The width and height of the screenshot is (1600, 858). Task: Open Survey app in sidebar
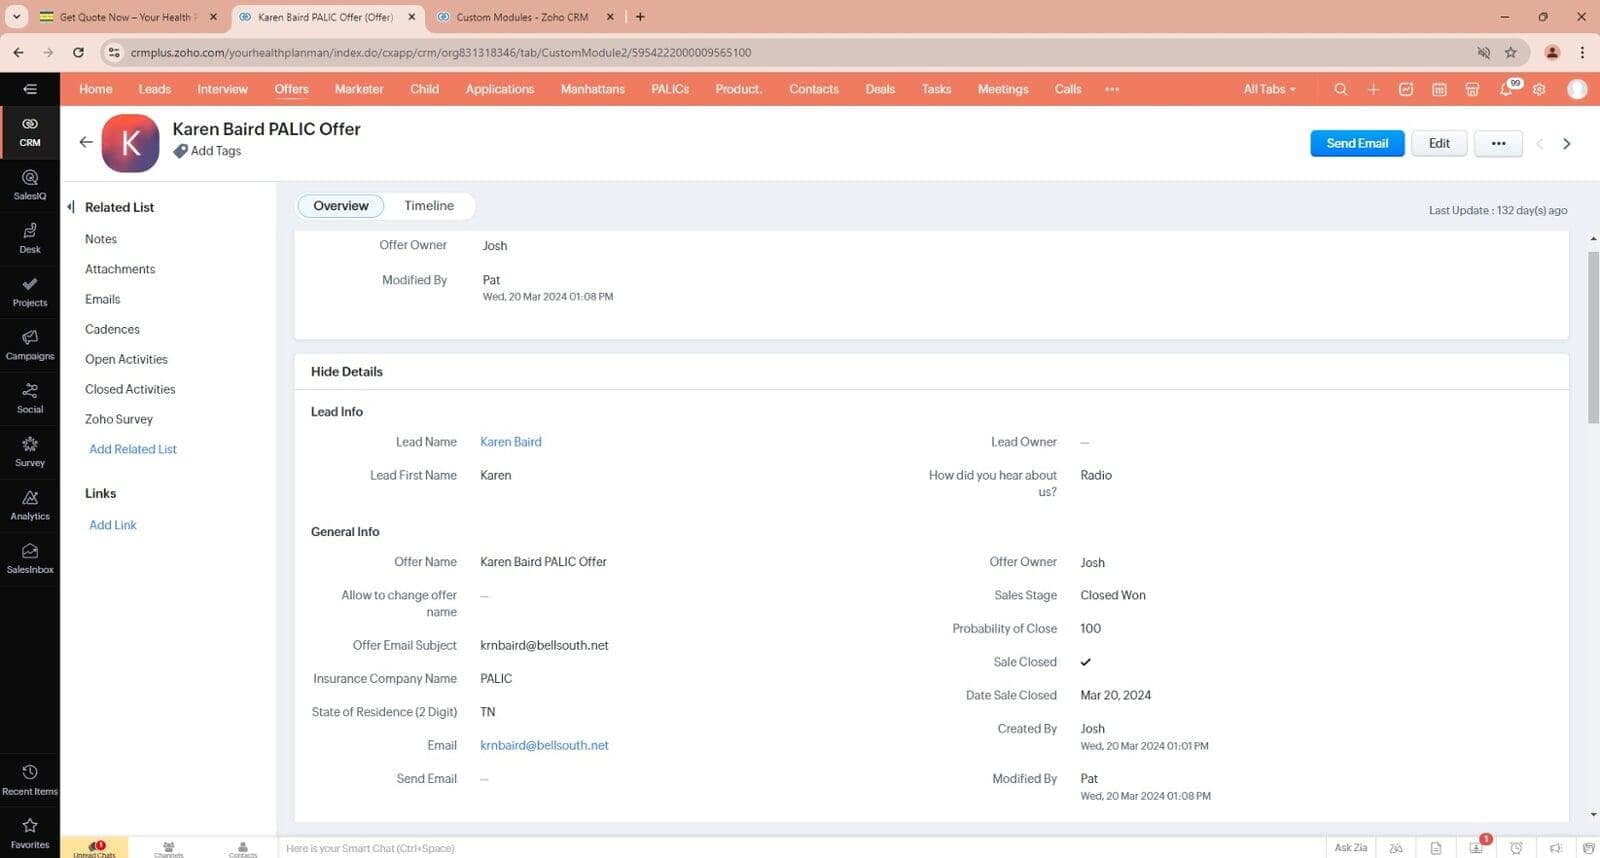tap(30, 452)
